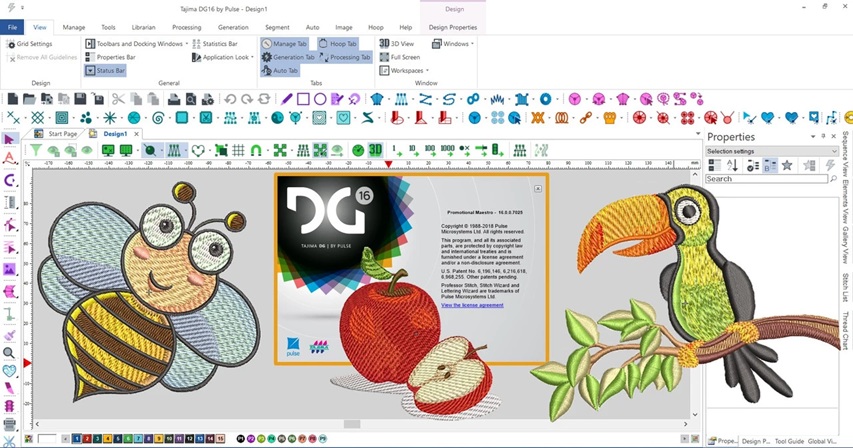The image size is (853, 448).
Task: Click the 3D view icon in design toolbar
Action: click(x=375, y=150)
